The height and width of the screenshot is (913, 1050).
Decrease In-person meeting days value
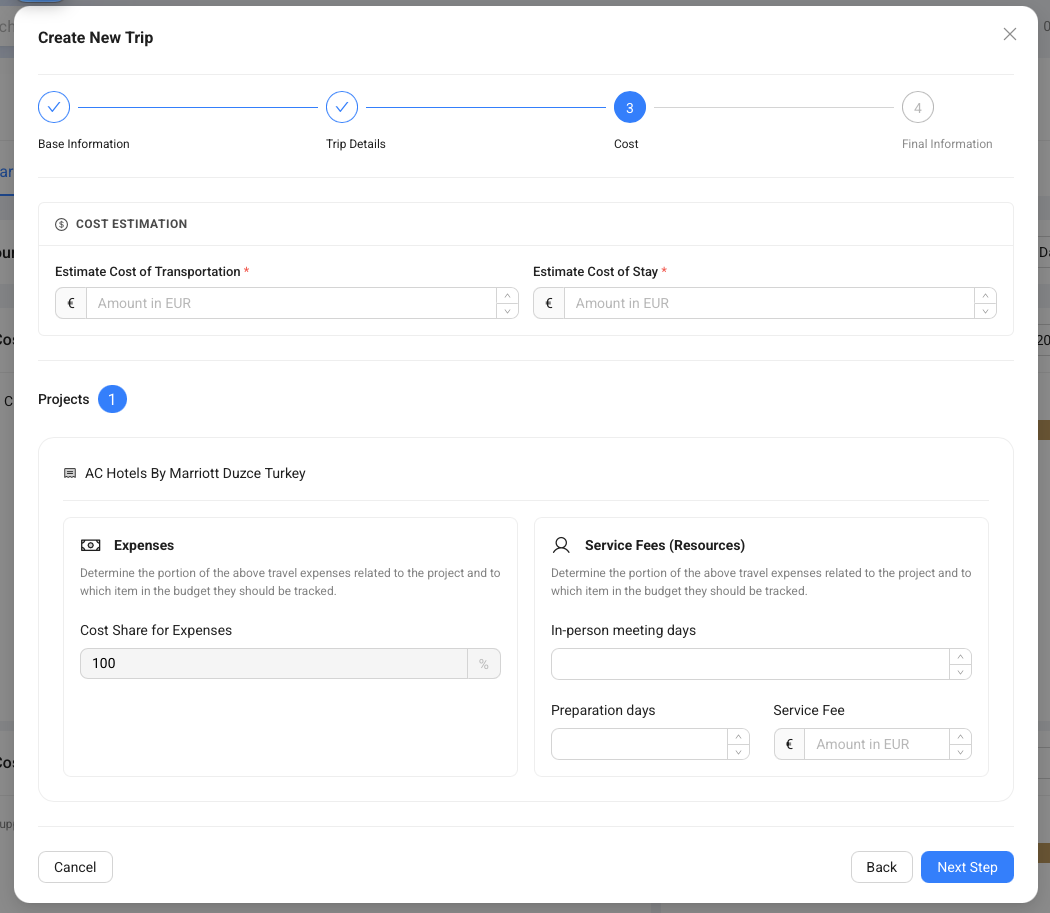tap(960, 672)
